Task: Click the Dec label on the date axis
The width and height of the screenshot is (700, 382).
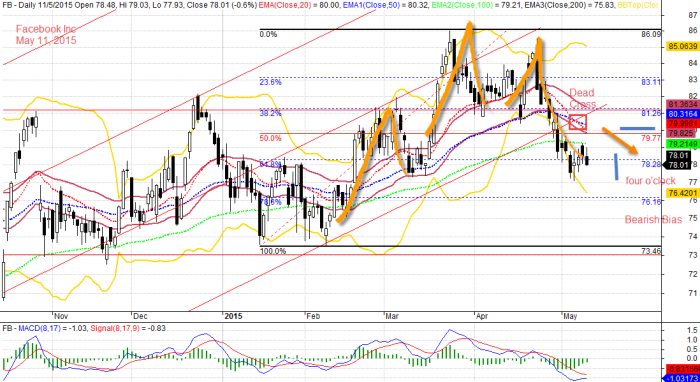Action: pos(141,316)
